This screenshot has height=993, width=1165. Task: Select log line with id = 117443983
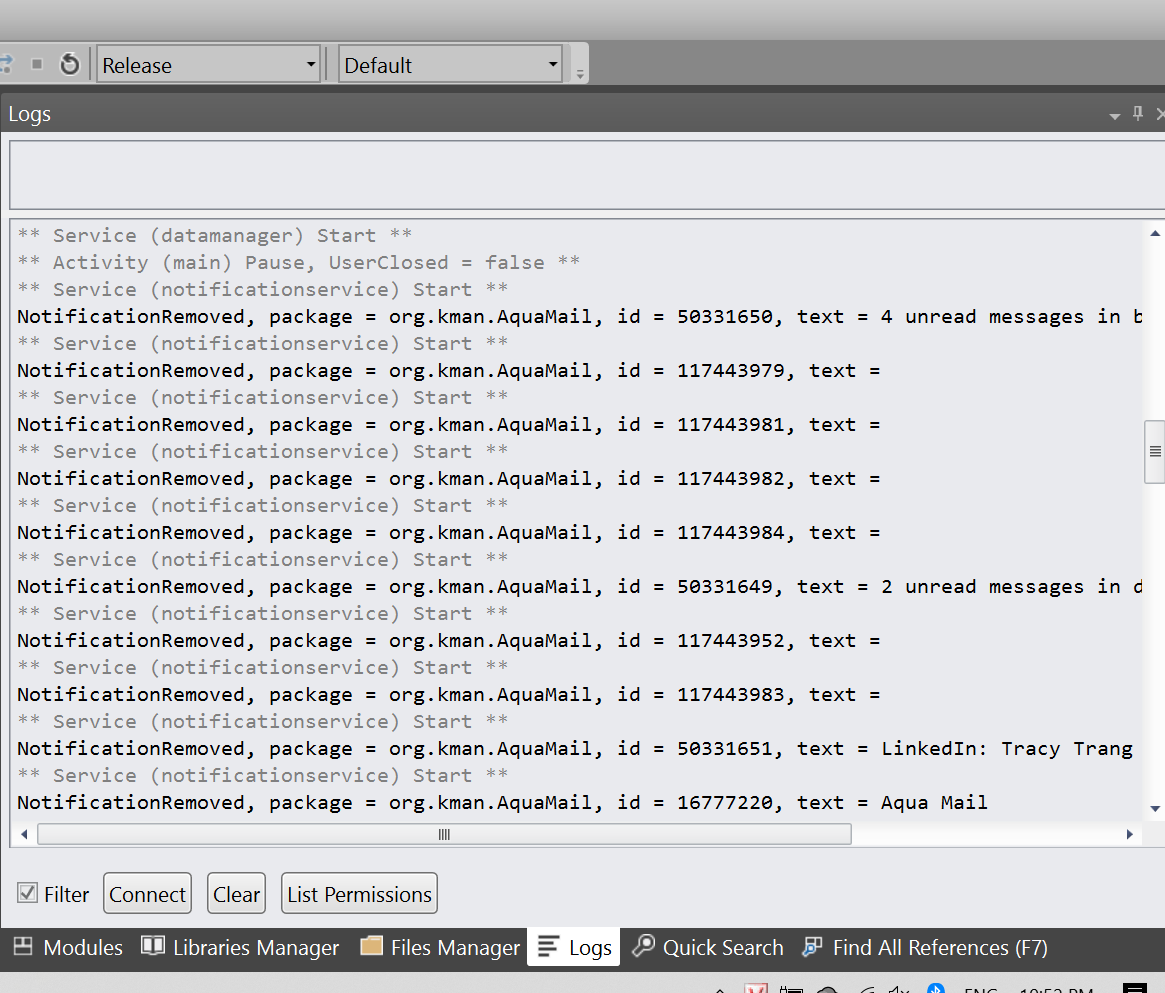tap(449, 694)
